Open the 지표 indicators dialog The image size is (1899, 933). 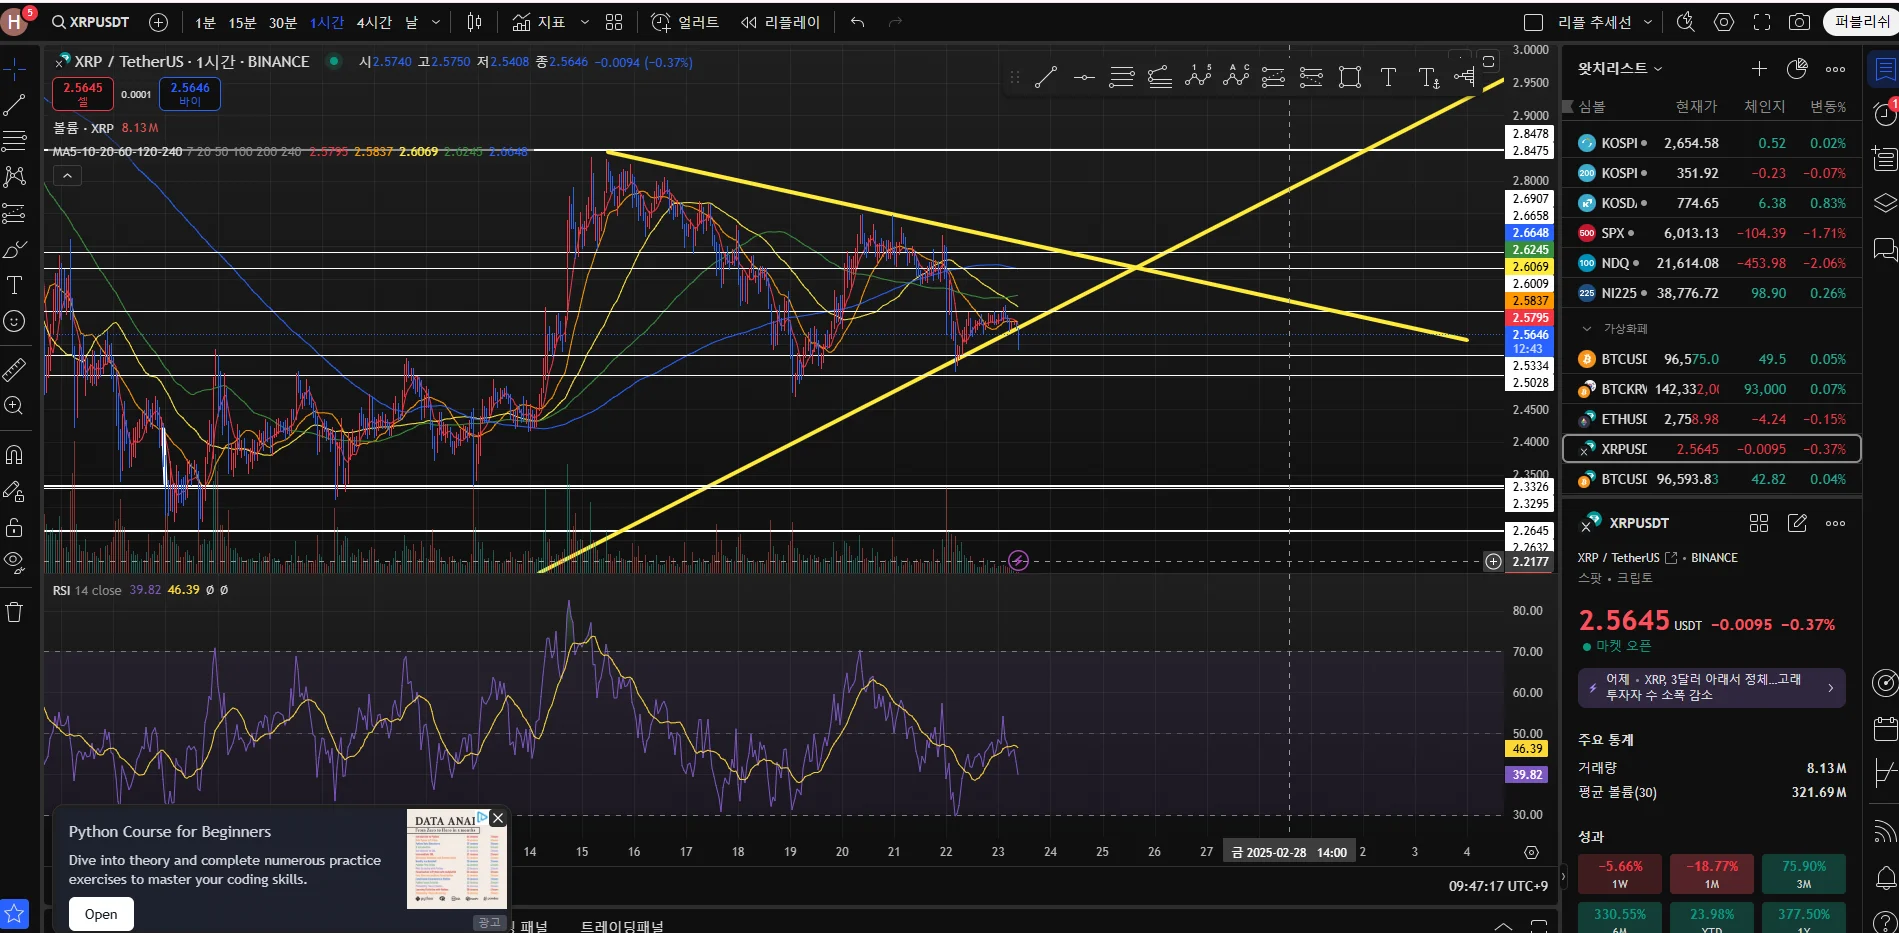[539, 22]
